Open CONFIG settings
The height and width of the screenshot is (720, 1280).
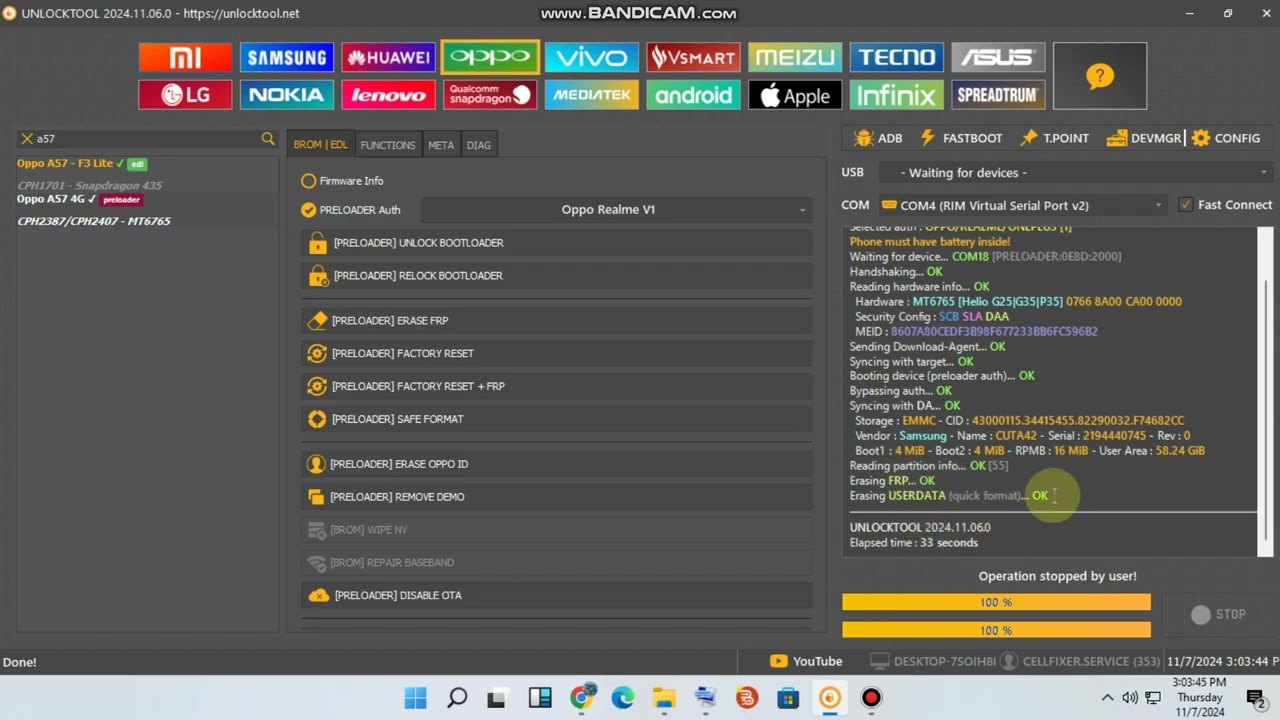click(x=1226, y=138)
